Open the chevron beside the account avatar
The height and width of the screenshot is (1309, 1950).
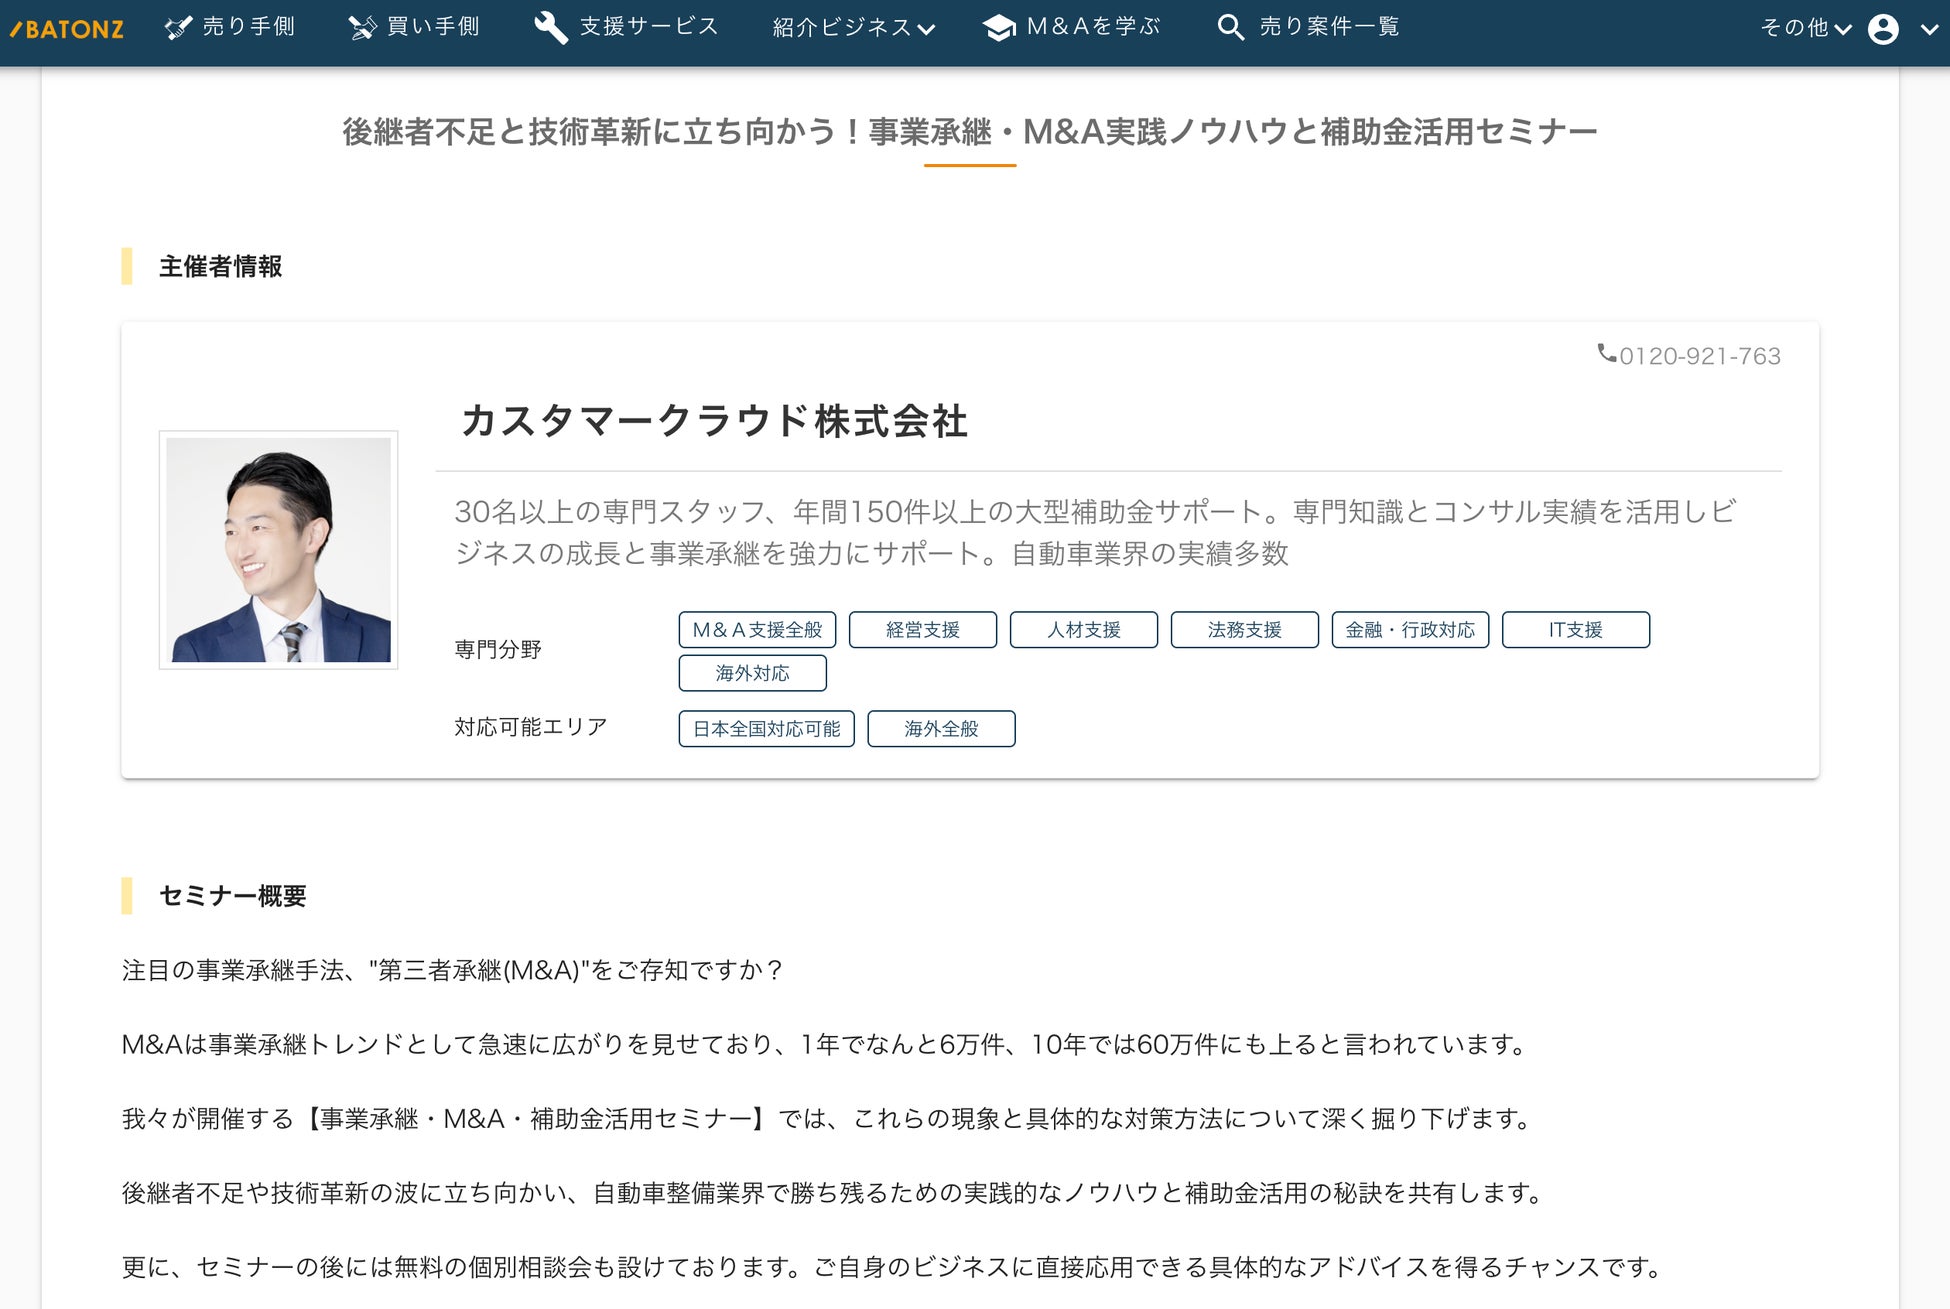pyautogui.click(x=1929, y=29)
